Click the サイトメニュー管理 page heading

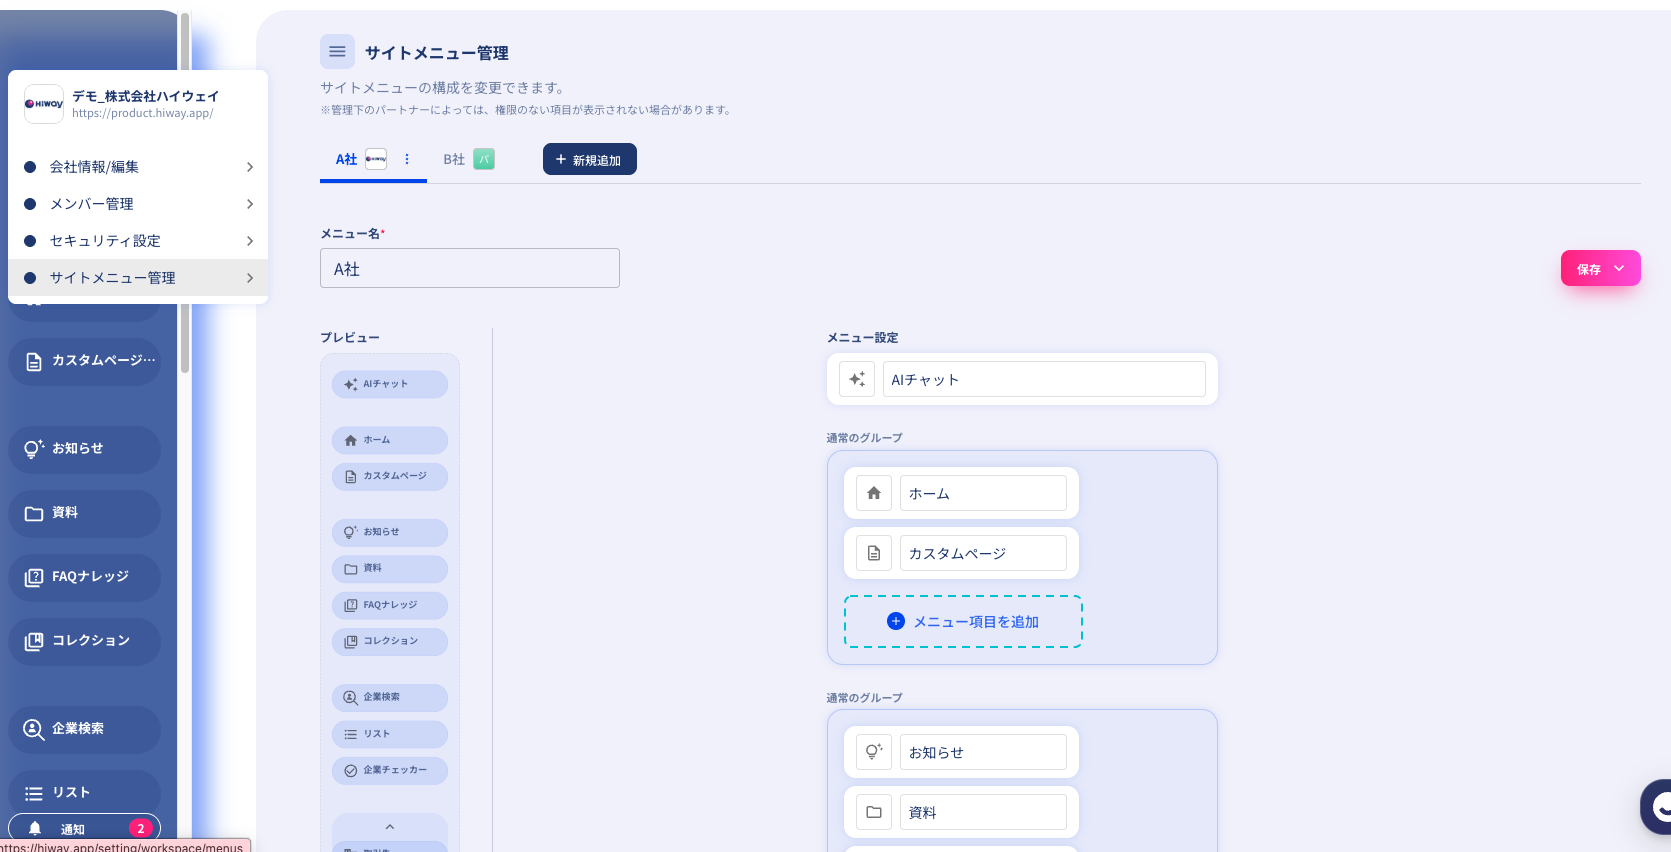tap(436, 53)
